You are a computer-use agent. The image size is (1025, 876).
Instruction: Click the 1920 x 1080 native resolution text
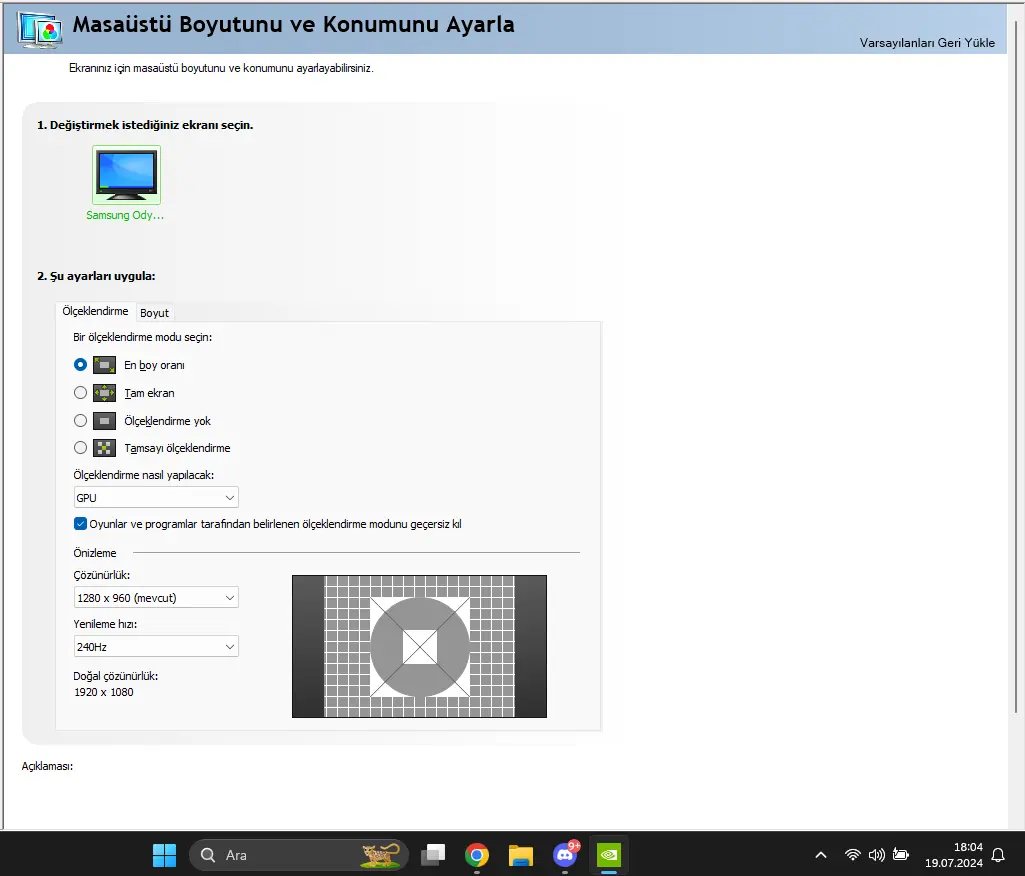pyautogui.click(x=104, y=692)
